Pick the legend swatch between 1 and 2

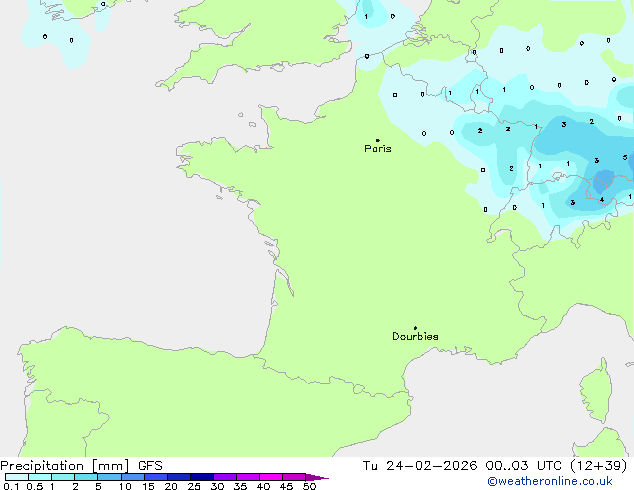(x=63, y=477)
